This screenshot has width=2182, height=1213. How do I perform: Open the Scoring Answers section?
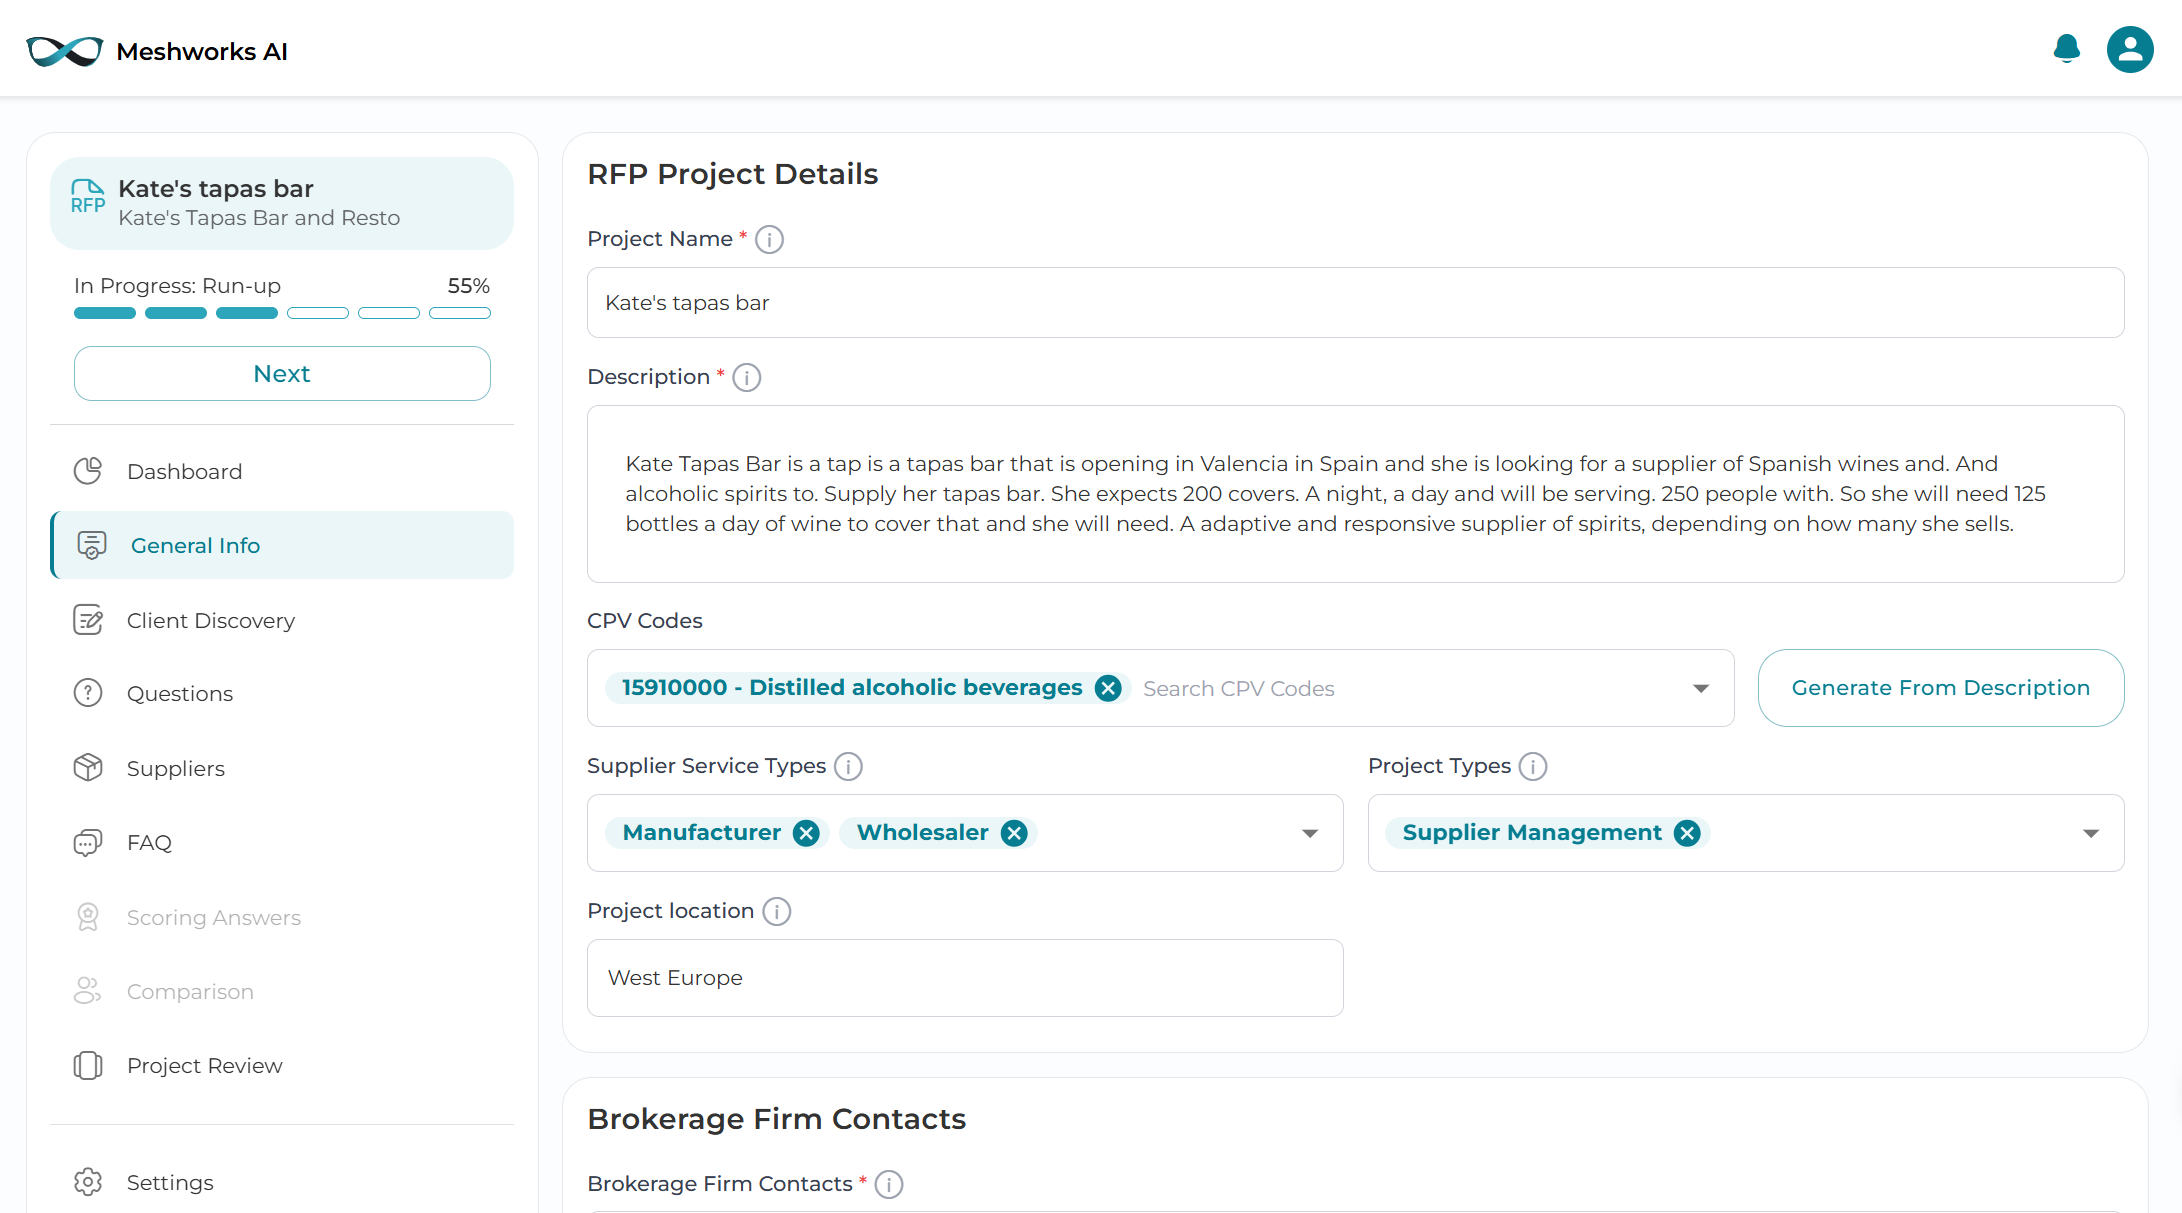(x=214, y=917)
